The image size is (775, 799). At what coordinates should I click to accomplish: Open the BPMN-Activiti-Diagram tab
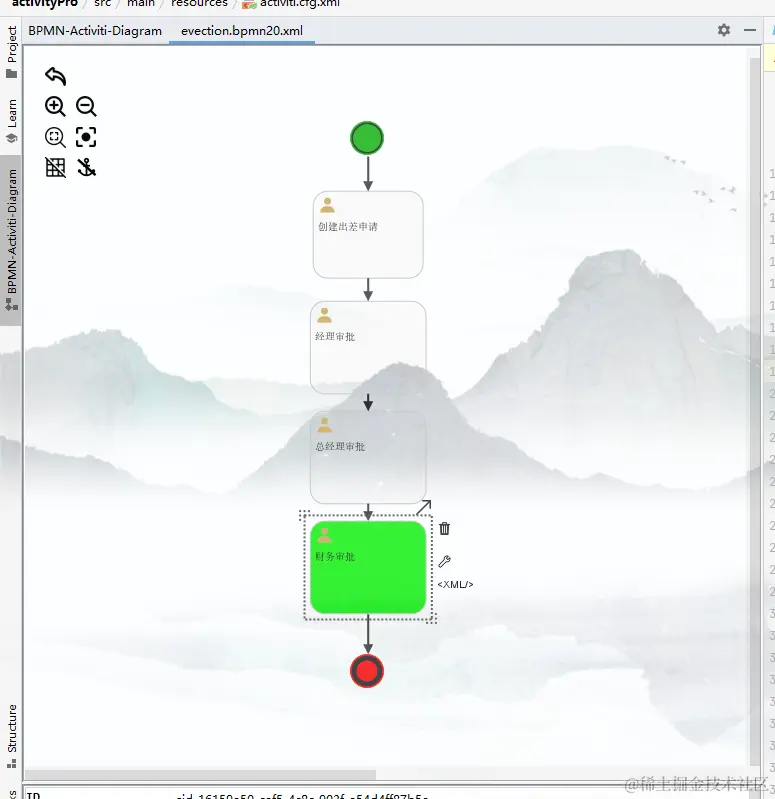[x=95, y=31]
